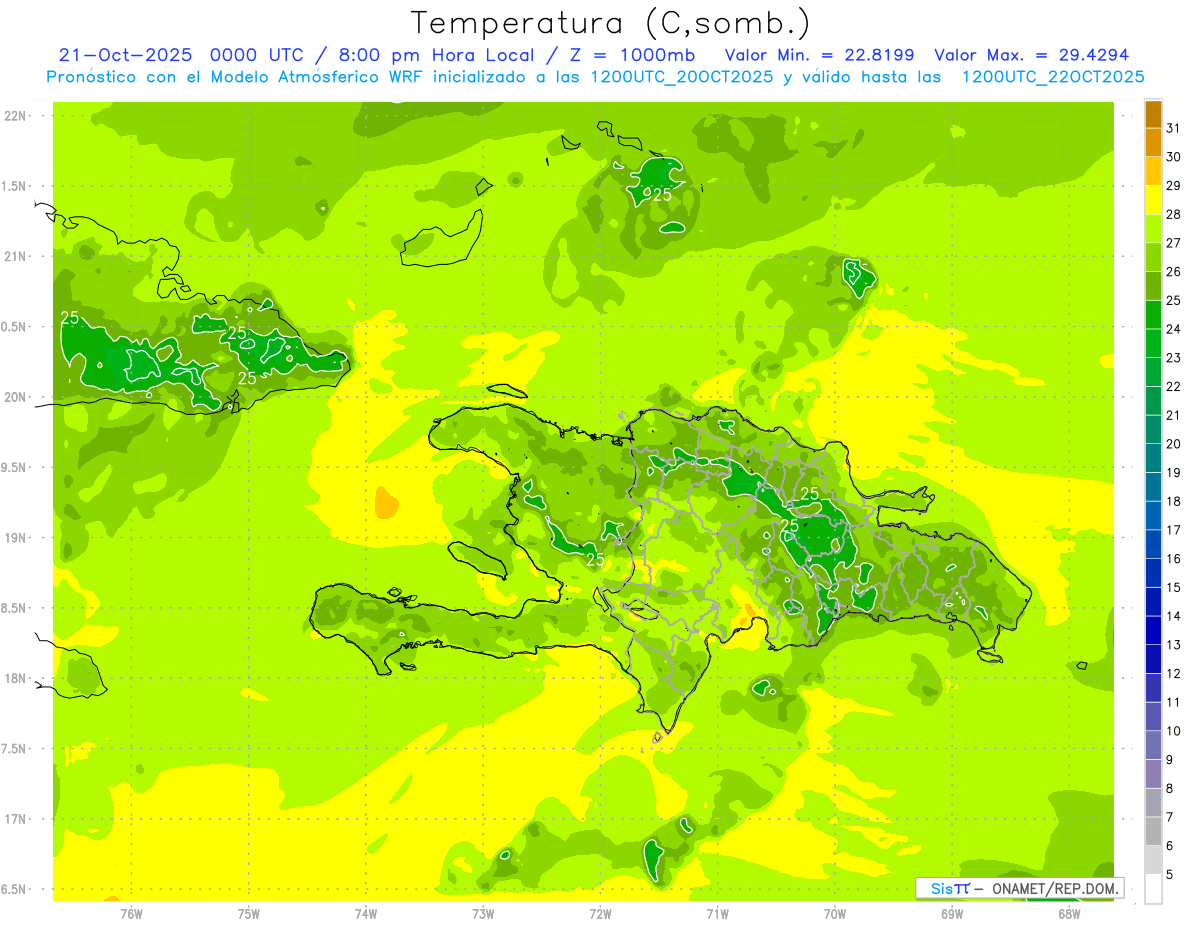The width and height of the screenshot is (1200, 927).
Task: Click the Temperatura (C,somb.) map title
Action: (611, 23)
